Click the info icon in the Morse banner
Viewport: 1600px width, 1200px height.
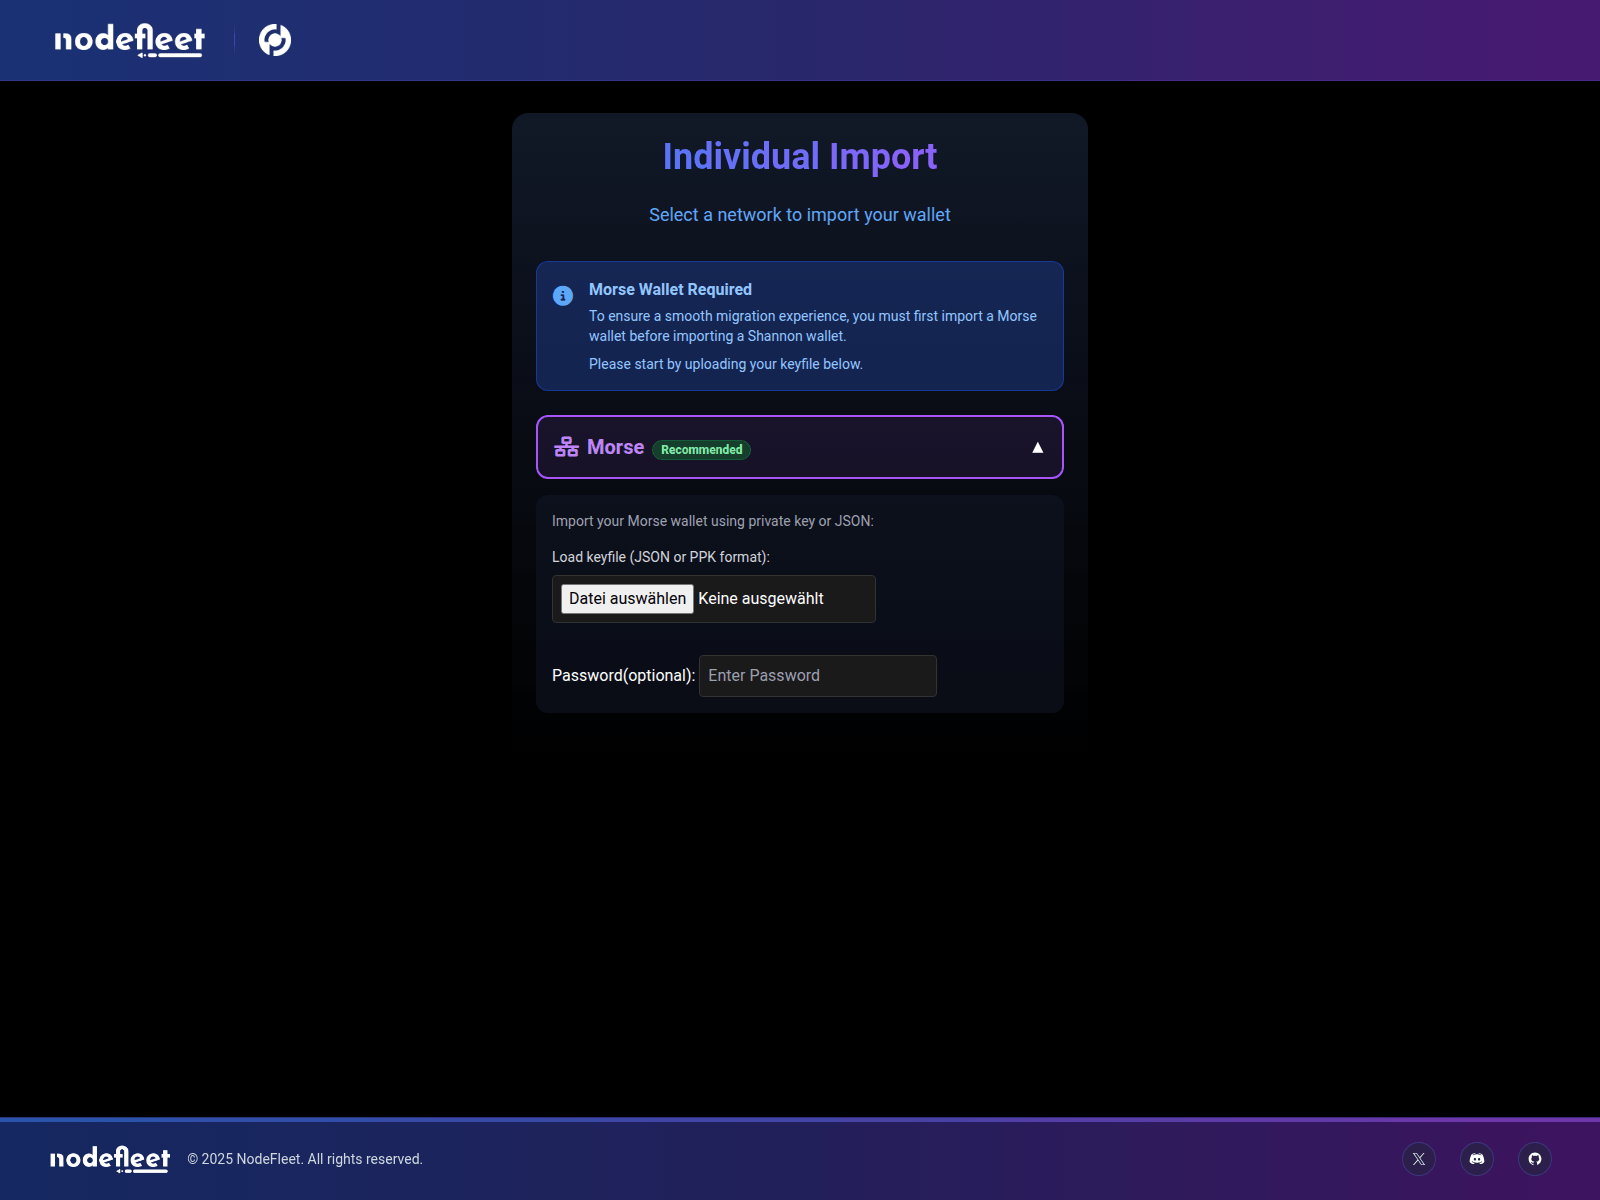[x=561, y=296]
